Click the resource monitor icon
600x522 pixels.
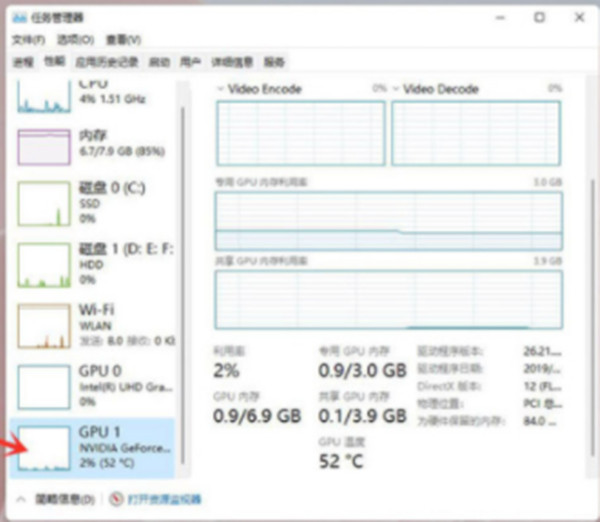coord(116,499)
